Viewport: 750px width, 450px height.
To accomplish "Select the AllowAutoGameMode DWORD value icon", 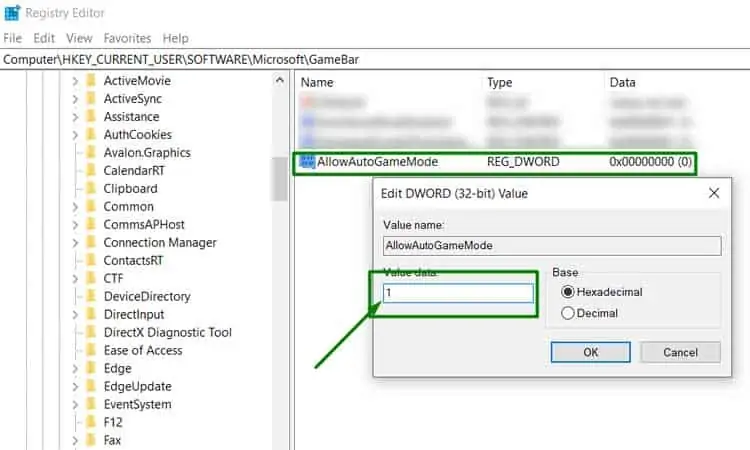I will (x=308, y=162).
